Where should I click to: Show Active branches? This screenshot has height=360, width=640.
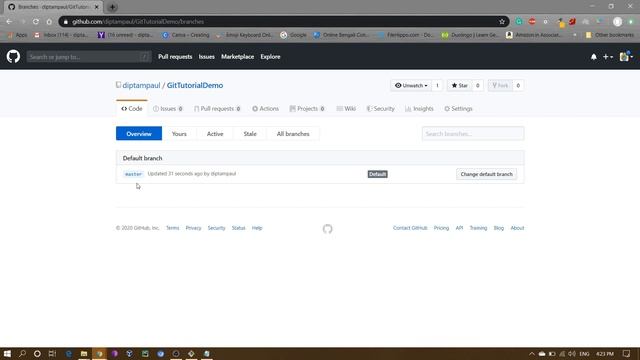coord(215,133)
